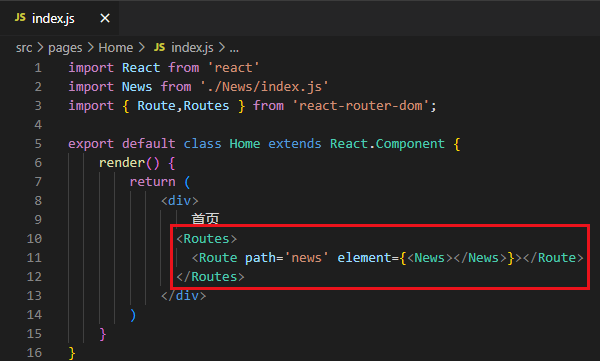The image size is (600, 361).
Task: Open the breadcrumb ellipsis symbol list
Action: pos(234,49)
